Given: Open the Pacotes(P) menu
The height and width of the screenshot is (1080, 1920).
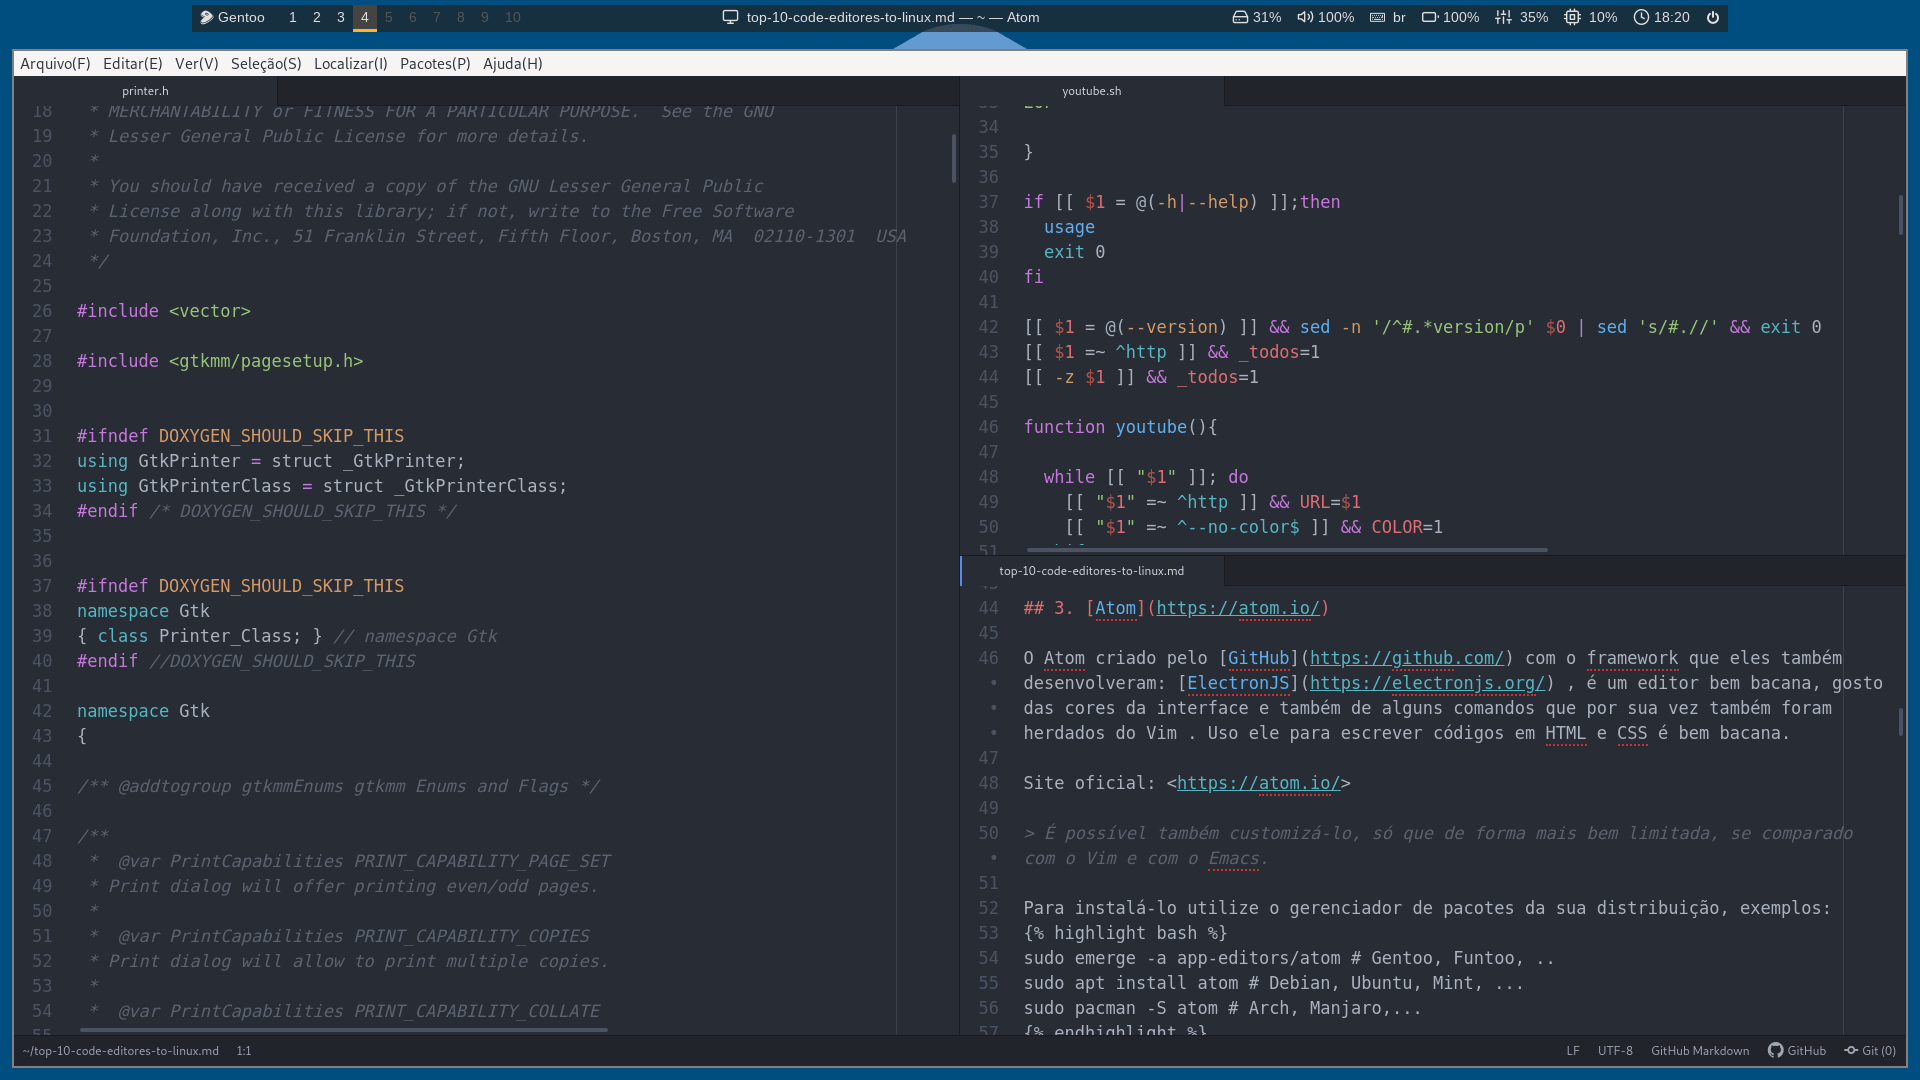Looking at the screenshot, I should pos(435,63).
